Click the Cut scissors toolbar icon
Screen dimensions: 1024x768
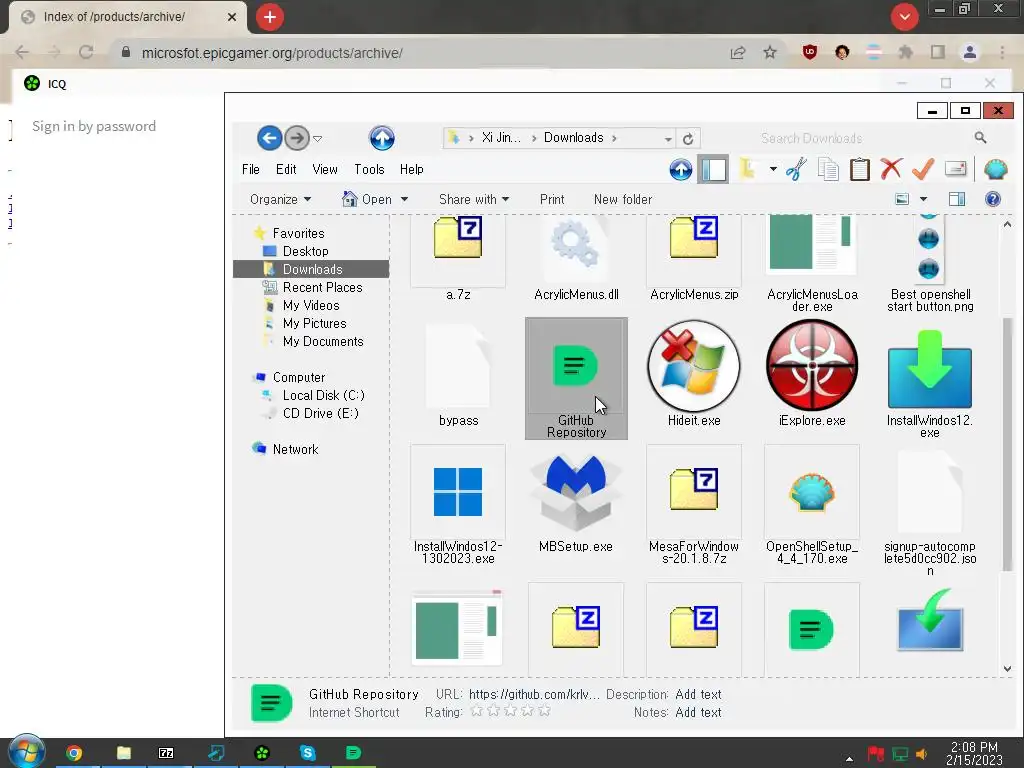(x=796, y=169)
